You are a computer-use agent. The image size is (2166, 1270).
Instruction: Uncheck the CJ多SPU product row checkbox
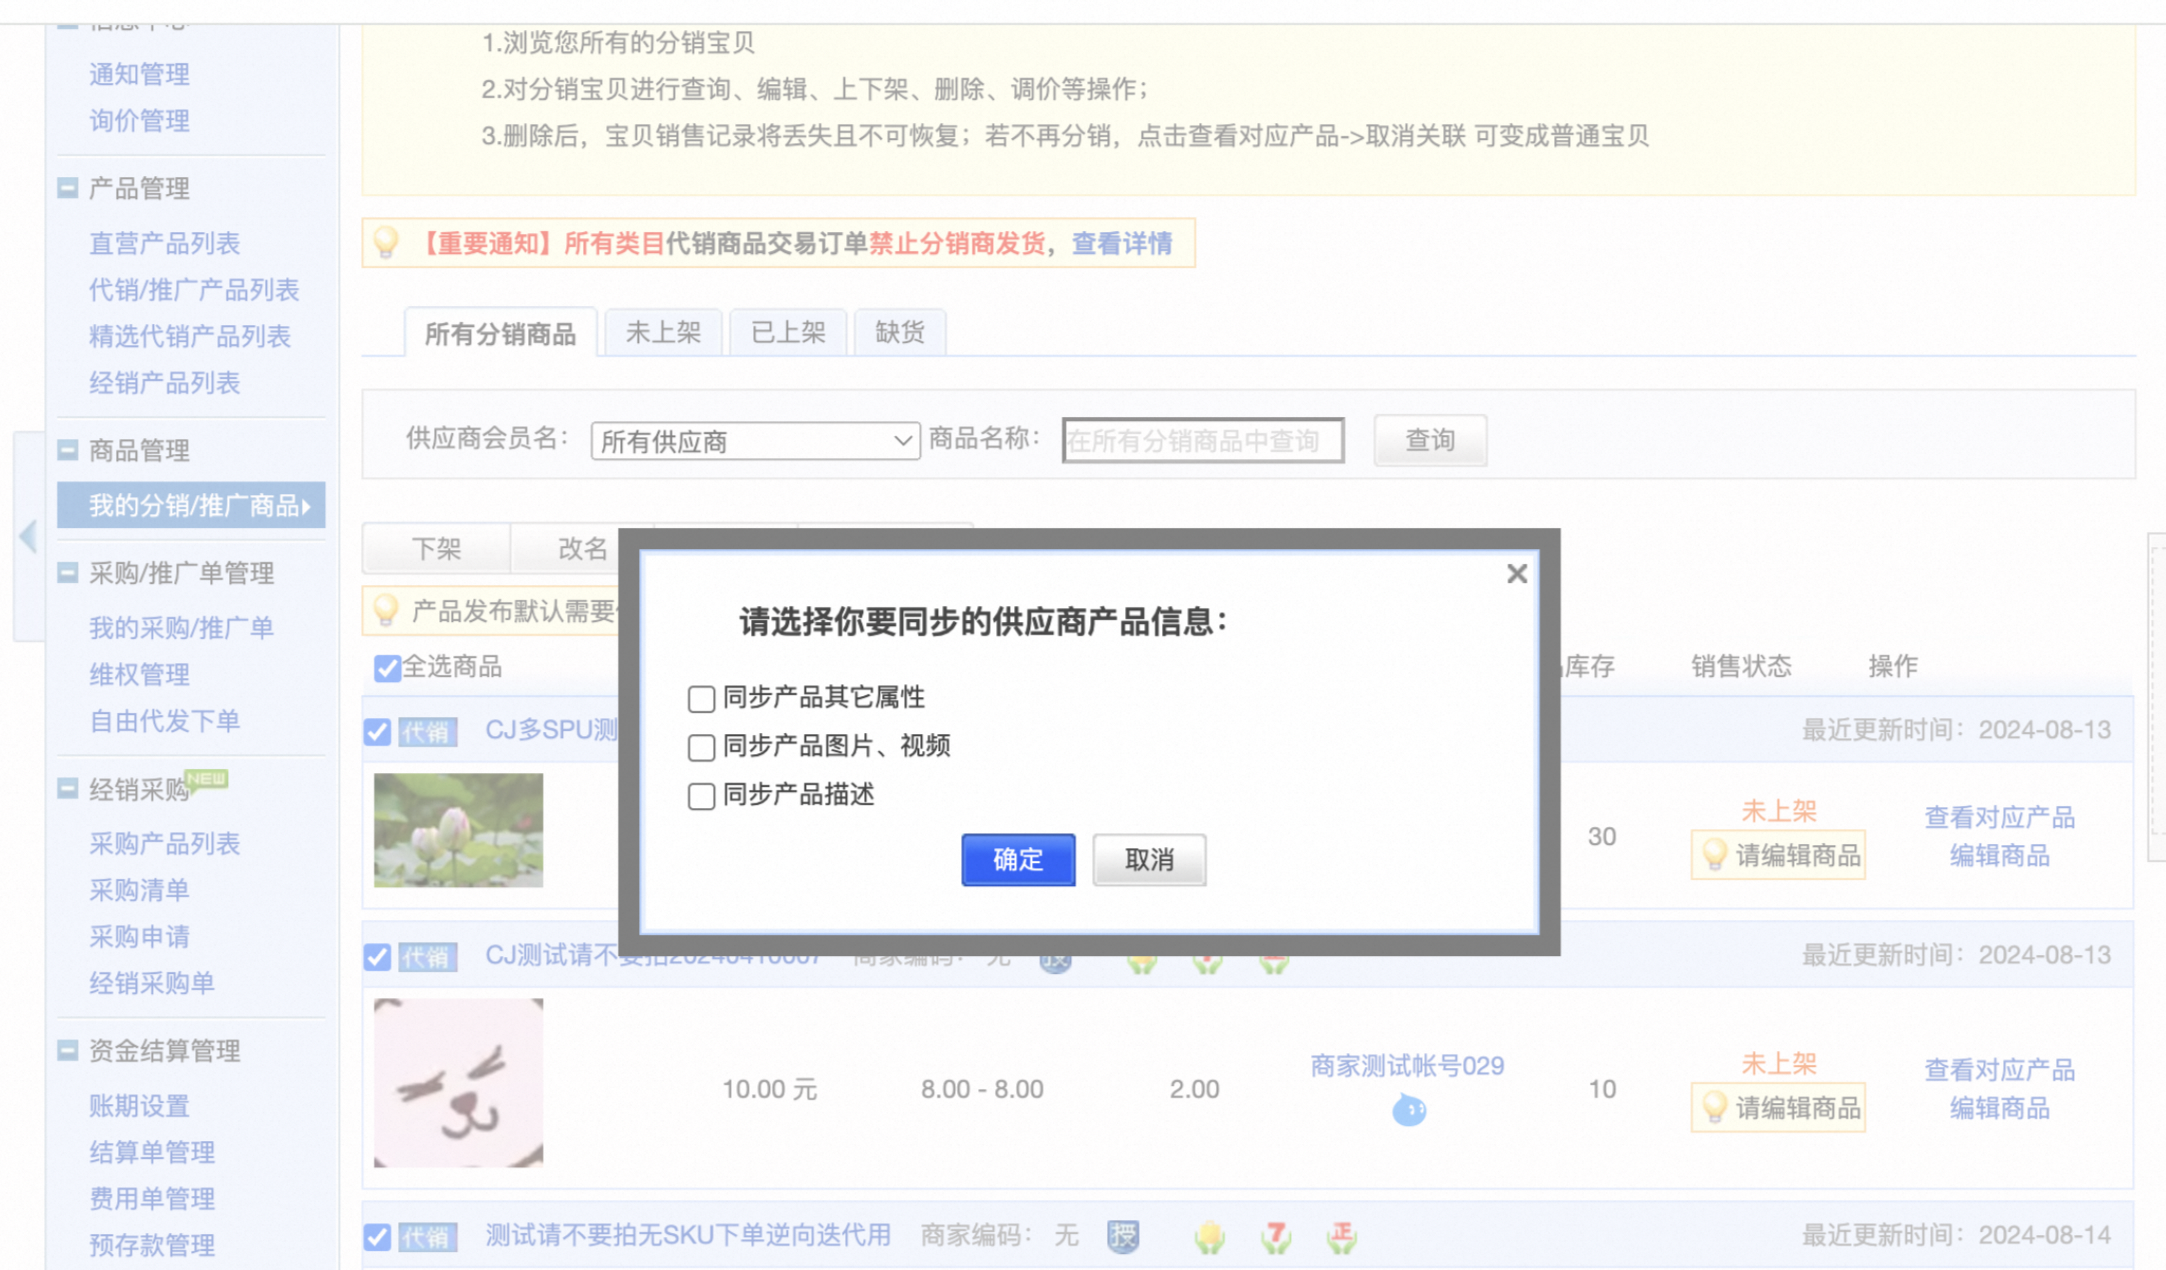[x=377, y=732]
